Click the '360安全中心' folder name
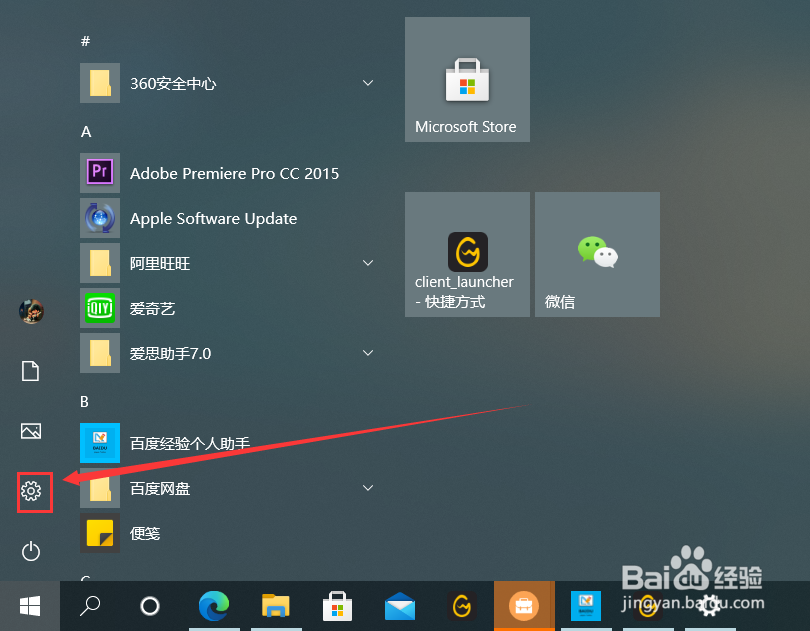 173,84
